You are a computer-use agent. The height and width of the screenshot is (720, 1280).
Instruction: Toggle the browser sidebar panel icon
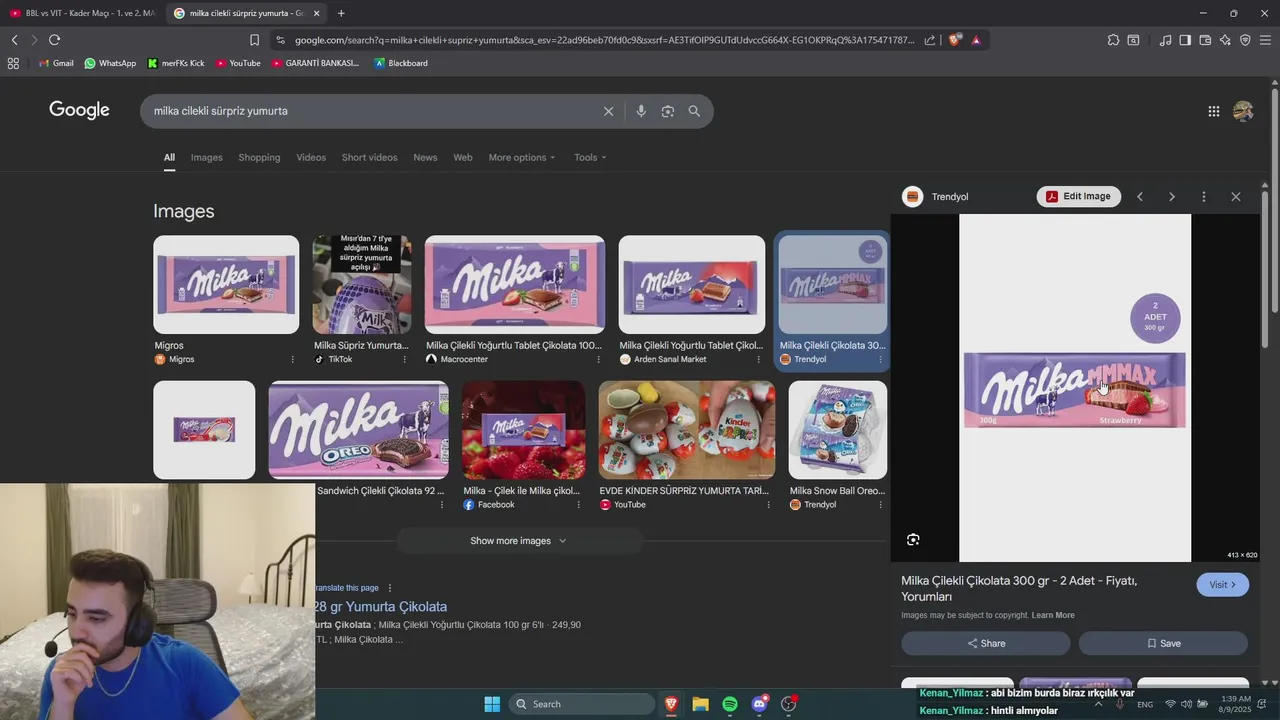(x=1185, y=40)
